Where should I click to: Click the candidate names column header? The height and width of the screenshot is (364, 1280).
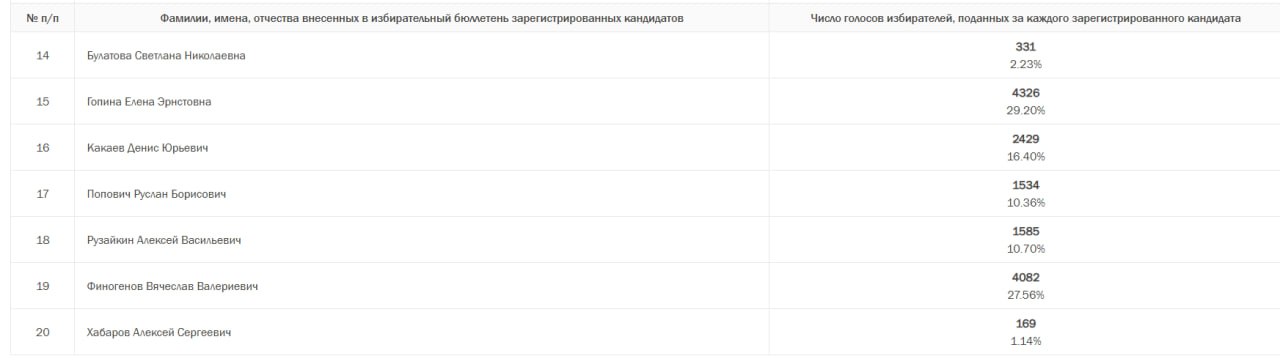(x=422, y=19)
